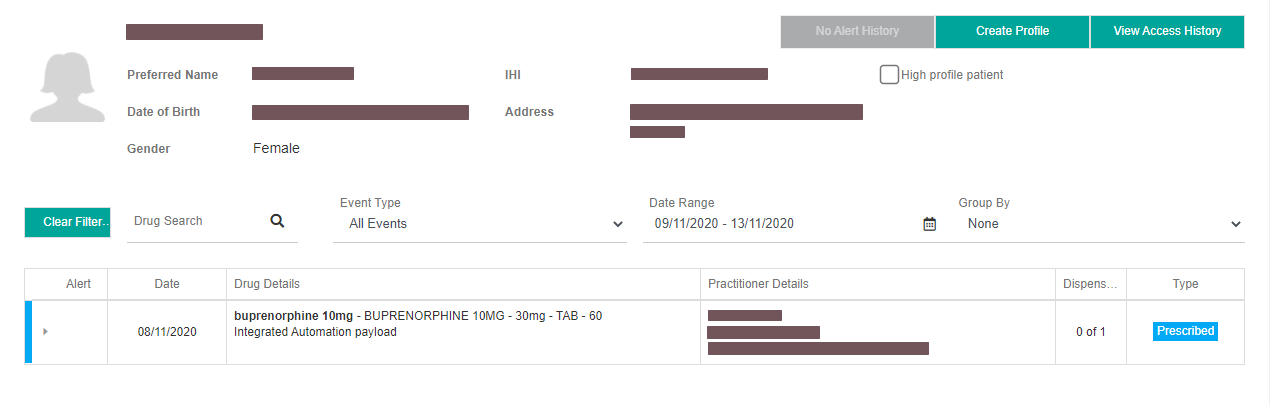Click the Alert column header
1270x406 pixels.
click(78, 284)
